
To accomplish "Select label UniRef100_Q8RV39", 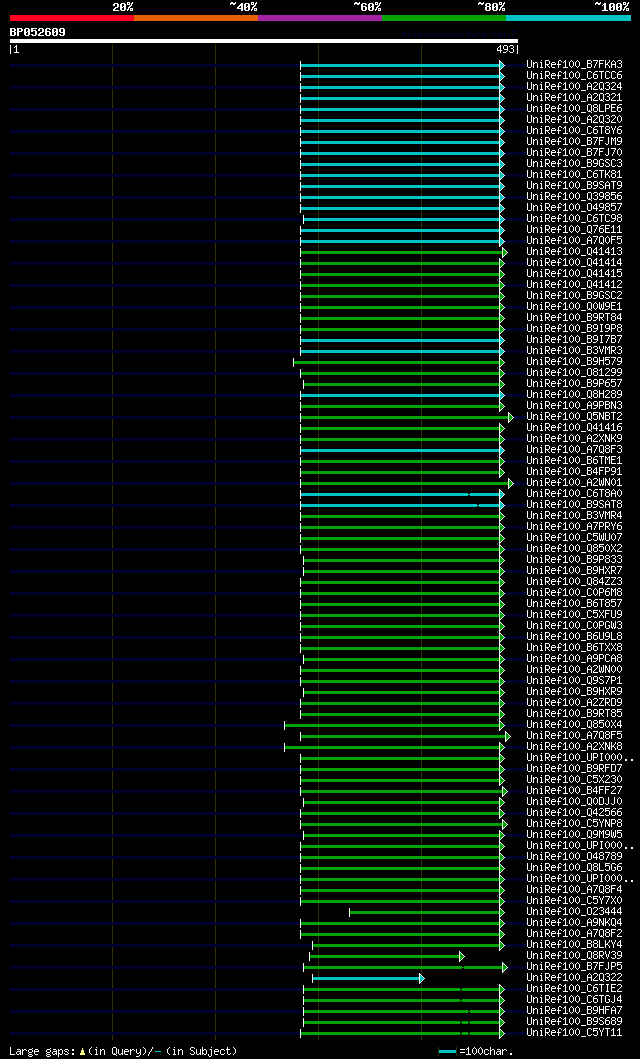I will (x=575, y=956).
